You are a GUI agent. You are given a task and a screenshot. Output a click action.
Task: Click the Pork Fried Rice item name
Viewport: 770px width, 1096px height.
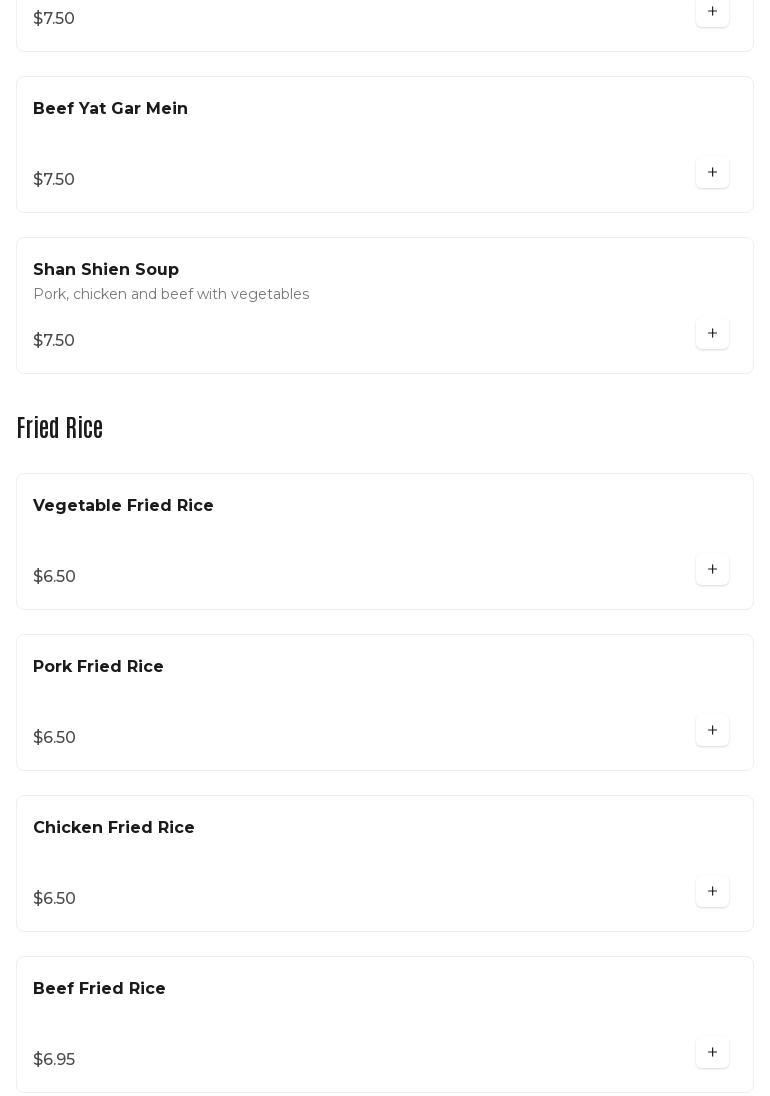pos(98,667)
